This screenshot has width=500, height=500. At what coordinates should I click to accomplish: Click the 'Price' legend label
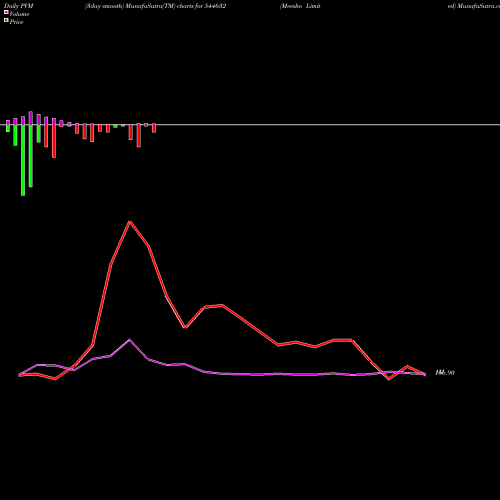point(16,22)
